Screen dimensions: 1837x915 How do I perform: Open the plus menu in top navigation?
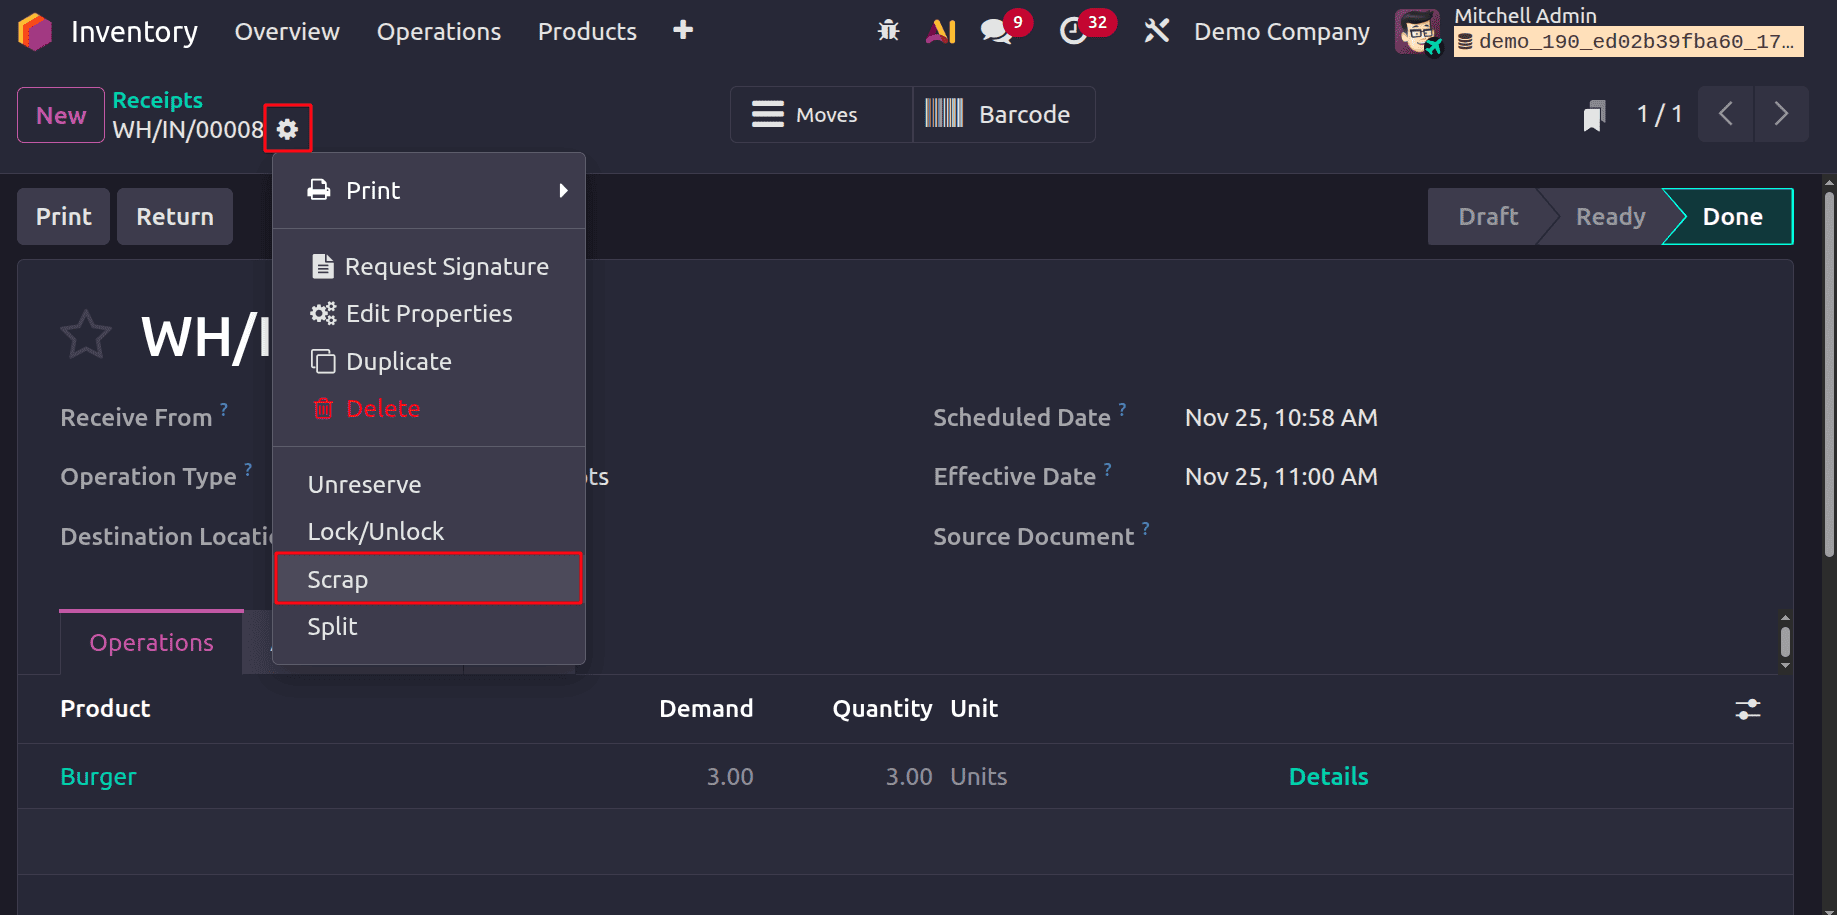(x=682, y=31)
